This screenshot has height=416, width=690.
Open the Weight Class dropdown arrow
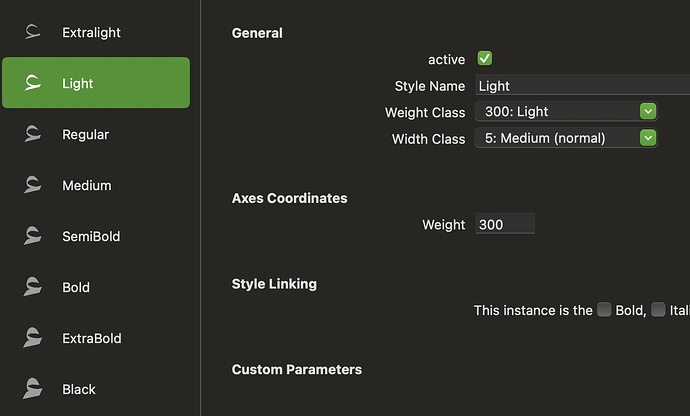648,111
